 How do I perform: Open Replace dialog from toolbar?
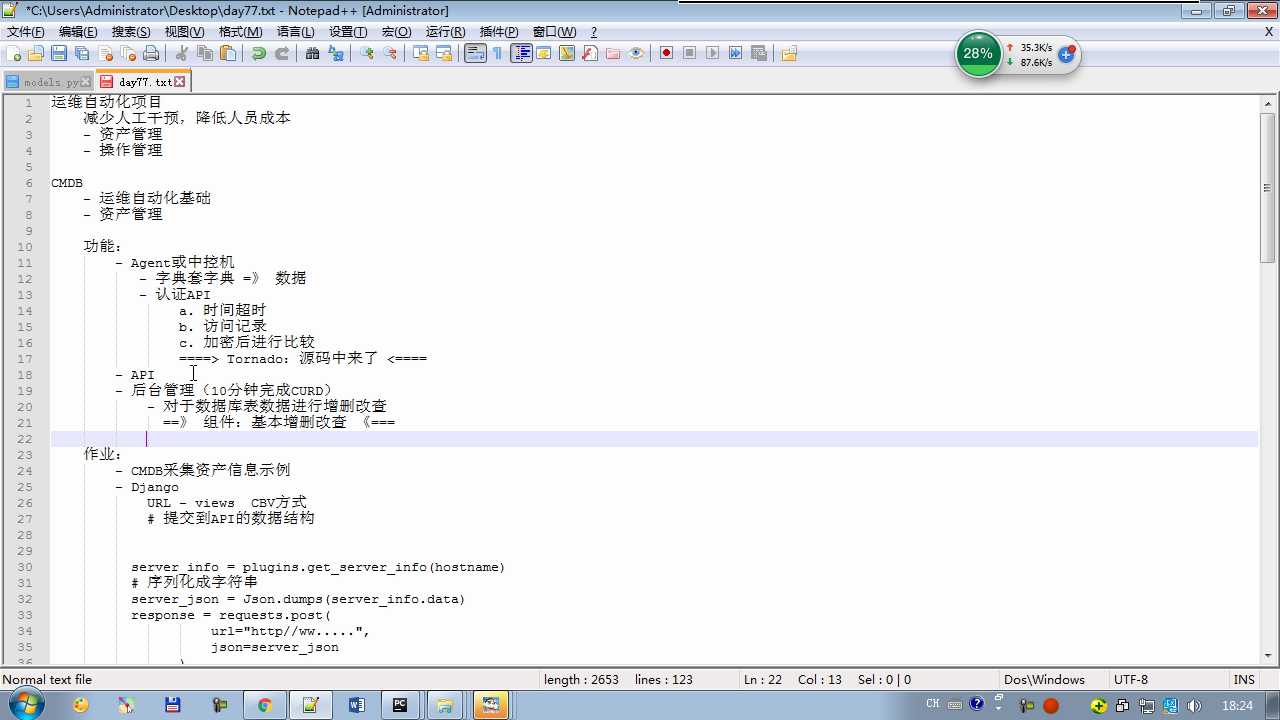click(336, 53)
